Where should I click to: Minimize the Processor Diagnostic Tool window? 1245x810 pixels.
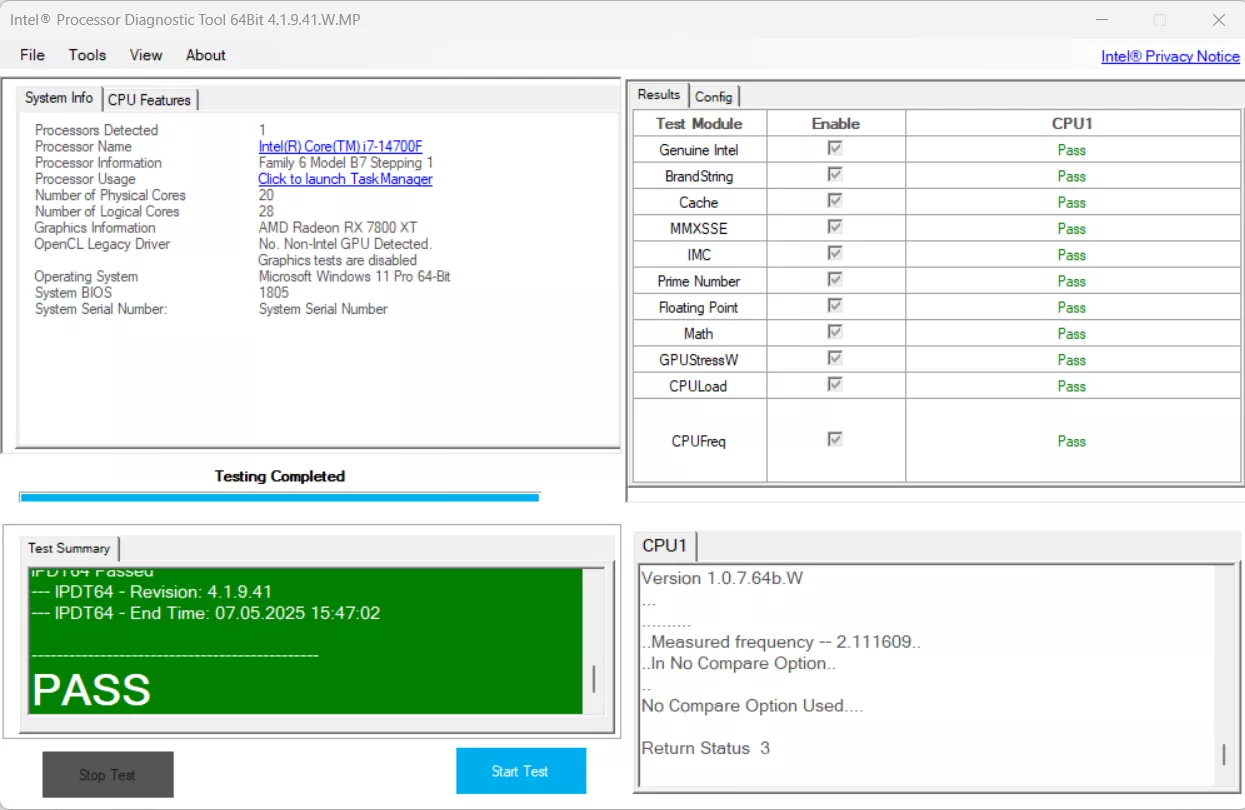click(1101, 19)
